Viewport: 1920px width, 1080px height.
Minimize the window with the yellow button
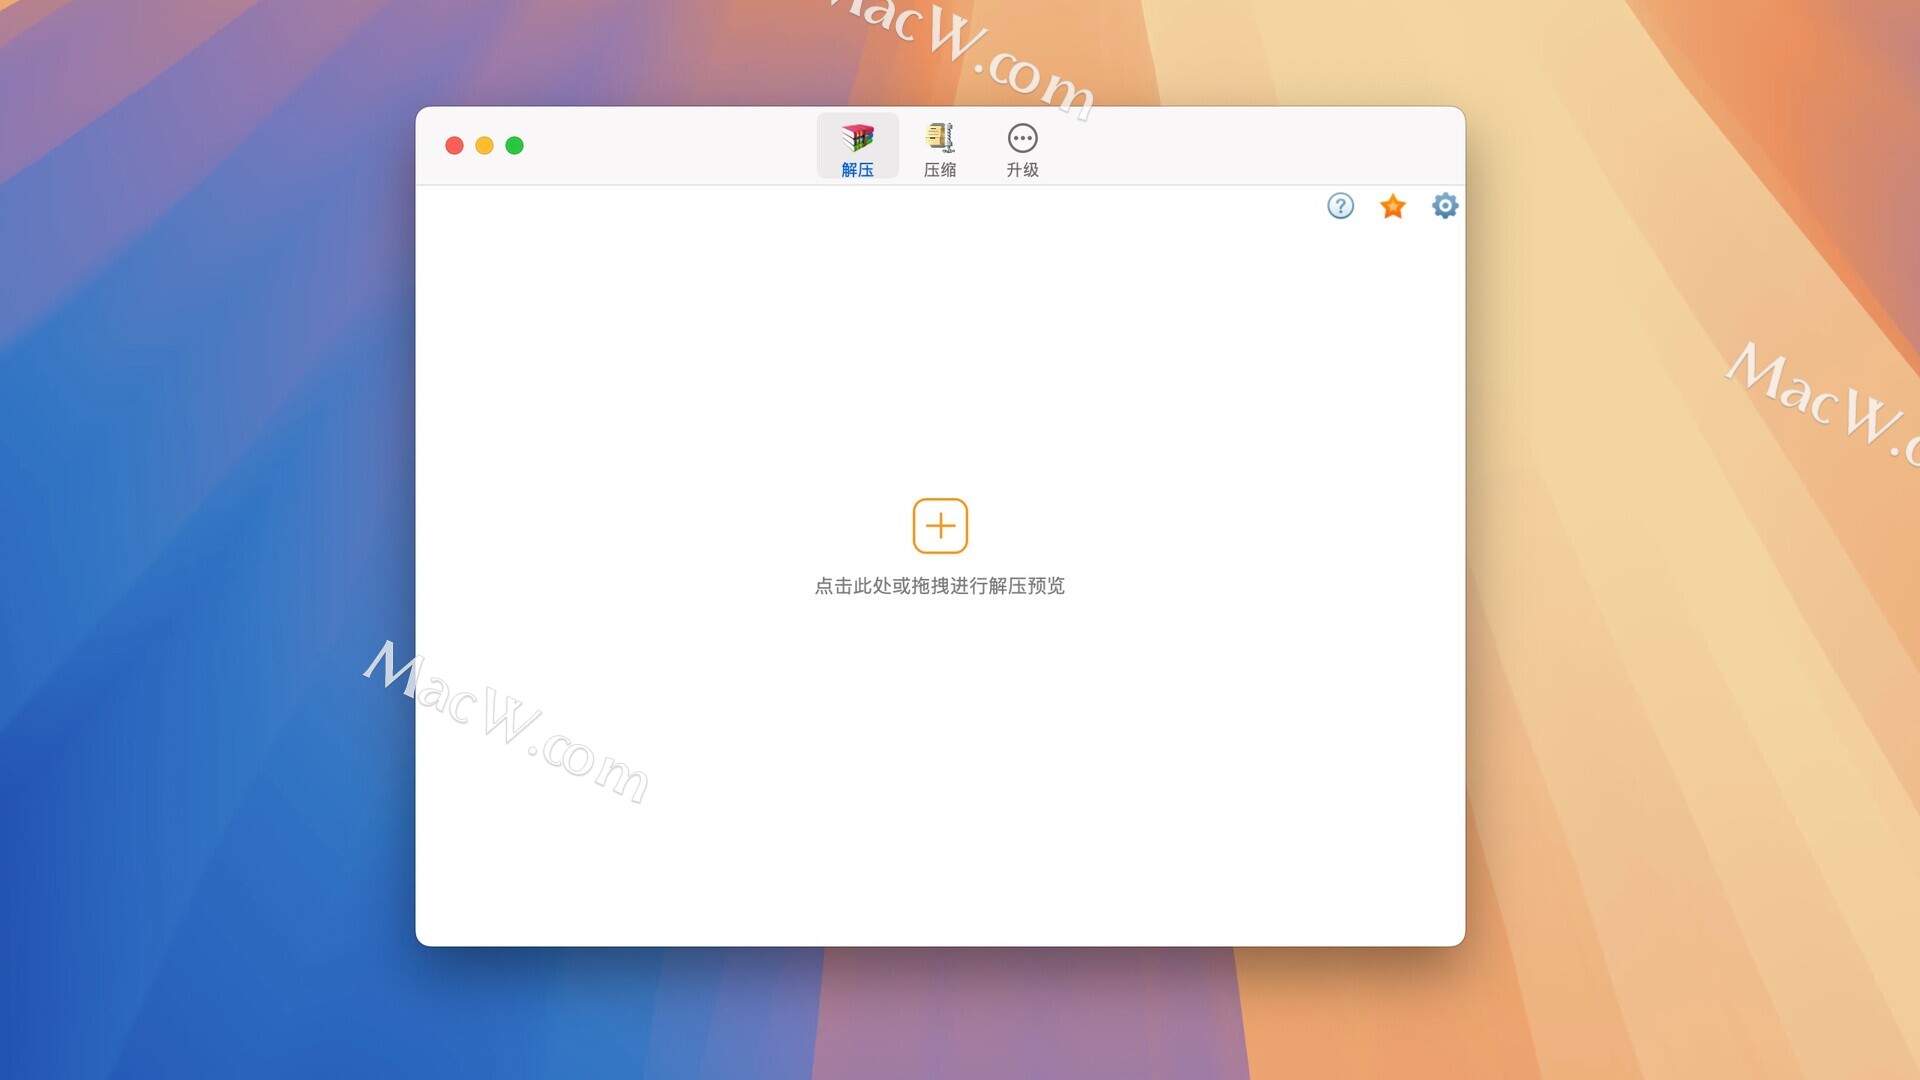point(484,146)
